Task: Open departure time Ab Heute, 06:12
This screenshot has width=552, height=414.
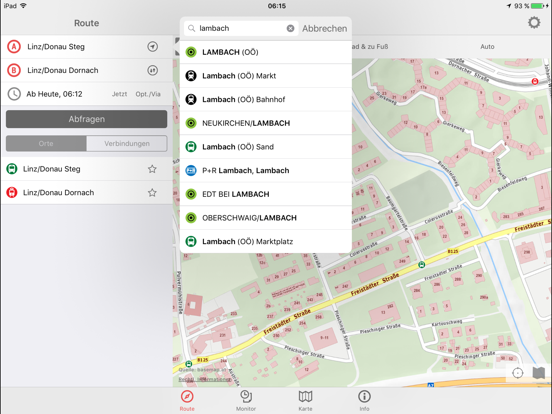Action: tap(54, 94)
